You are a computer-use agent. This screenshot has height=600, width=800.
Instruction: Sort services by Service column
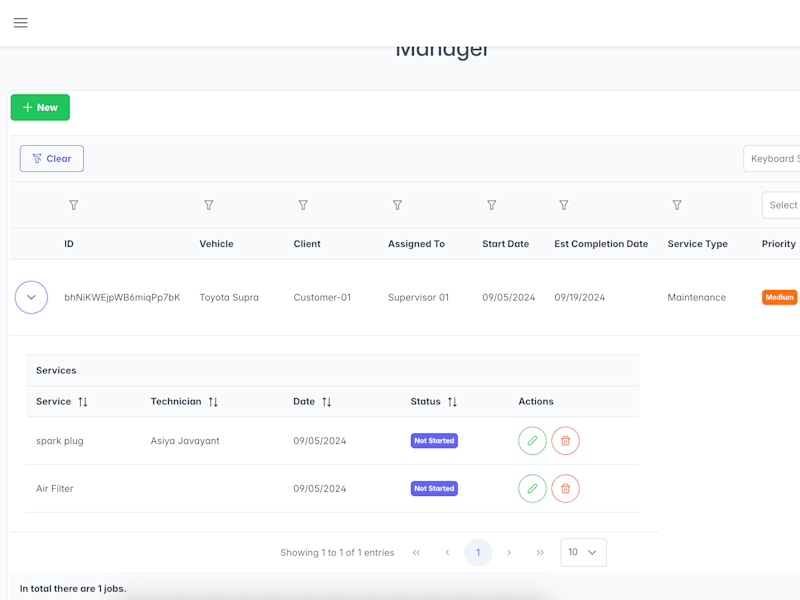click(83, 402)
